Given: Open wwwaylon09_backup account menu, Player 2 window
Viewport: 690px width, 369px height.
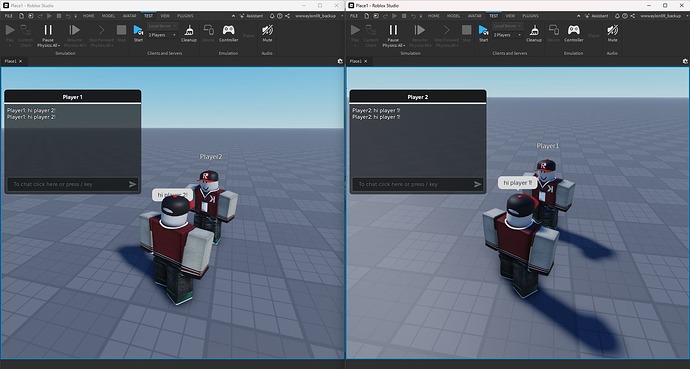Looking at the screenshot, I should (664, 16).
